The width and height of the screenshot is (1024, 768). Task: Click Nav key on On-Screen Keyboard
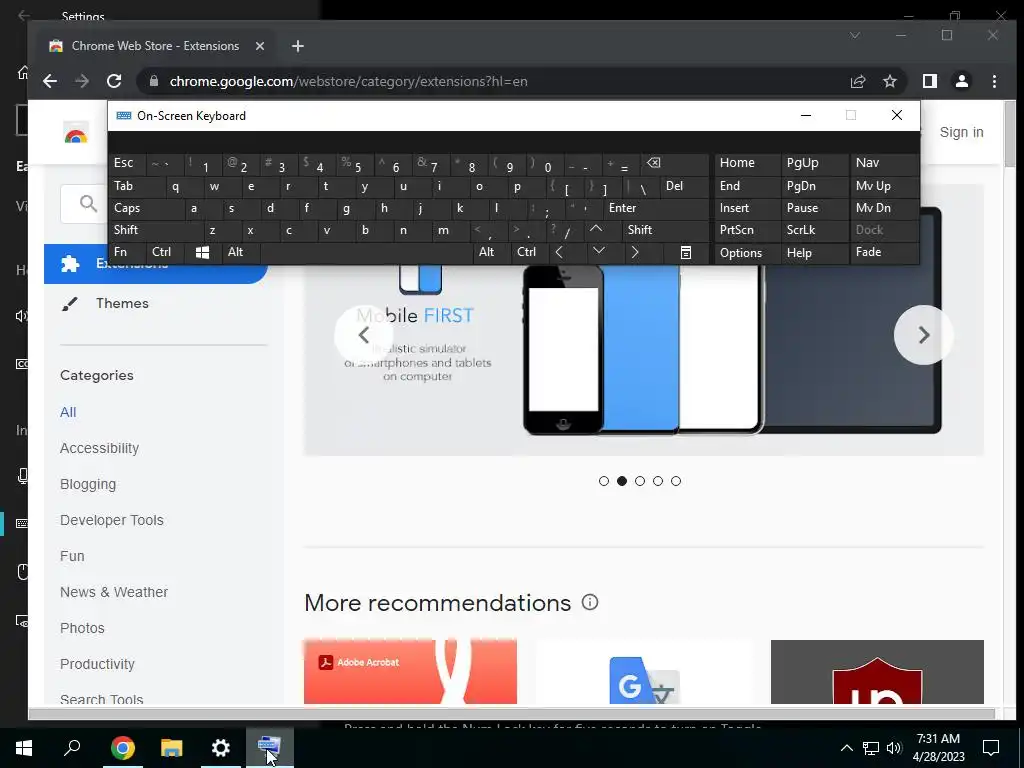(884, 163)
